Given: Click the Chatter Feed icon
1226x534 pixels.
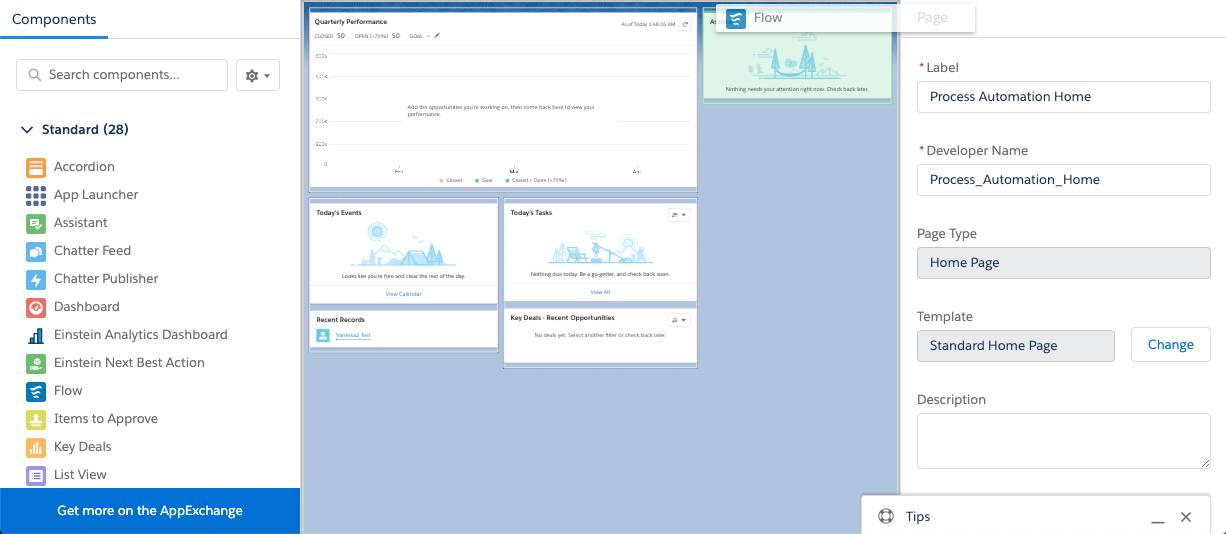Looking at the screenshot, I should pyautogui.click(x=36, y=251).
